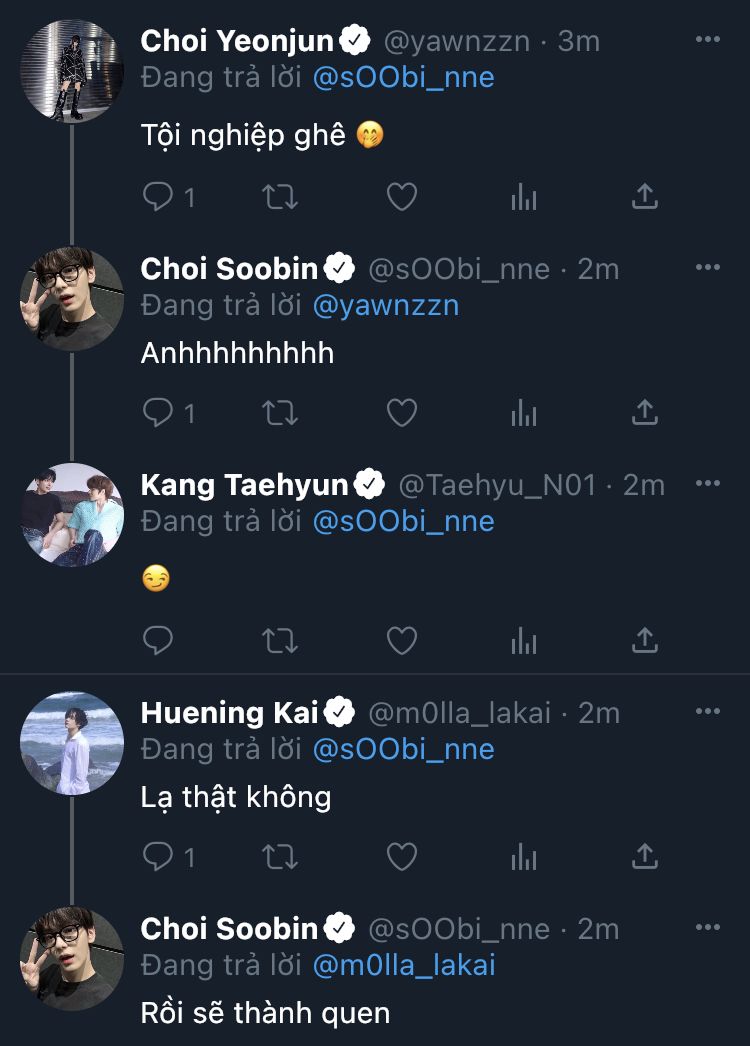750x1046 pixels.
Task: Open Kang Taehyun's profile via display name
Action: coord(244,485)
